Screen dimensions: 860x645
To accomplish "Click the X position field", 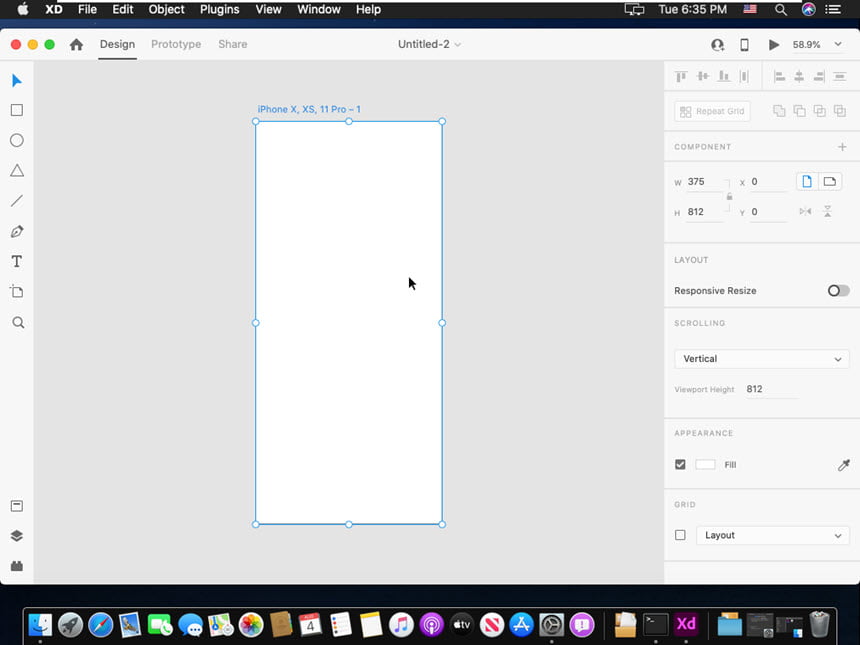I will (768, 182).
